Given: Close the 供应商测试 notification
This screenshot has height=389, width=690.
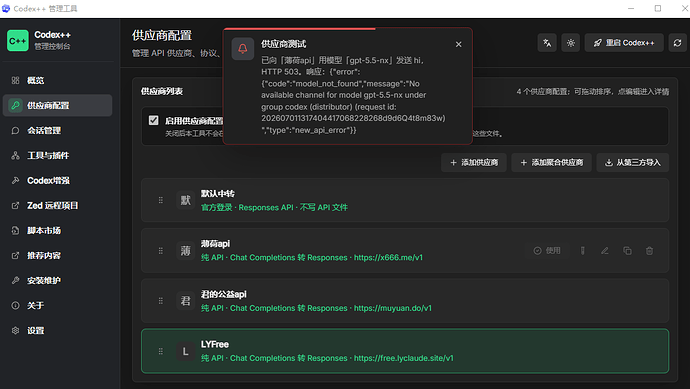Looking at the screenshot, I should pyautogui.click(x=459, y=44).
